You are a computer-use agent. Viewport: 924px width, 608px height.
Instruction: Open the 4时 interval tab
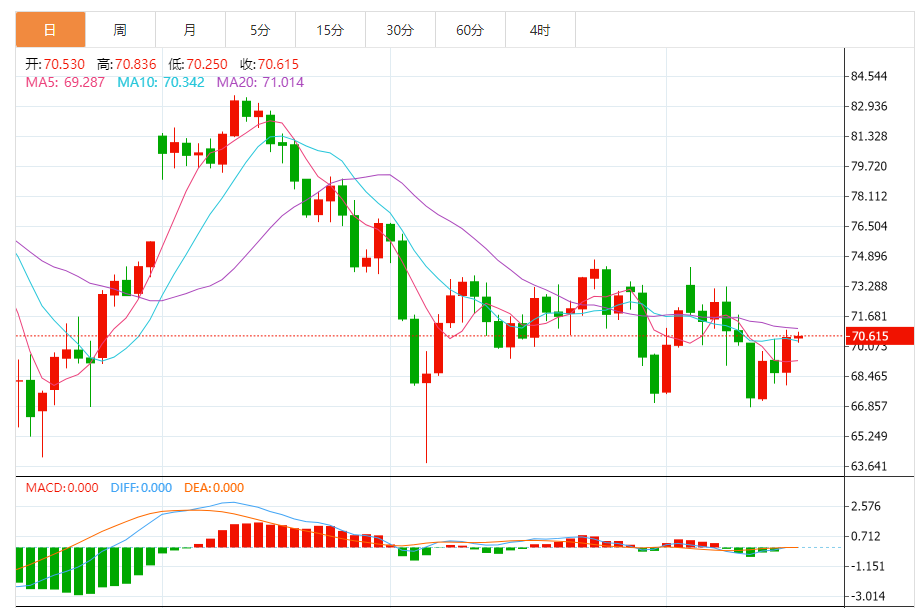[x=540, y=30]
